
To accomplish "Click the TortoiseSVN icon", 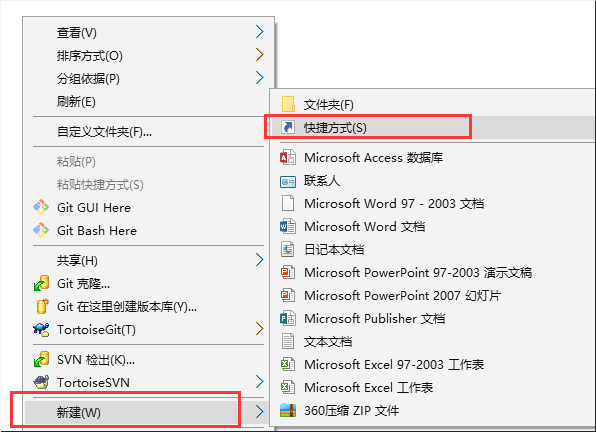I will 41,382.
